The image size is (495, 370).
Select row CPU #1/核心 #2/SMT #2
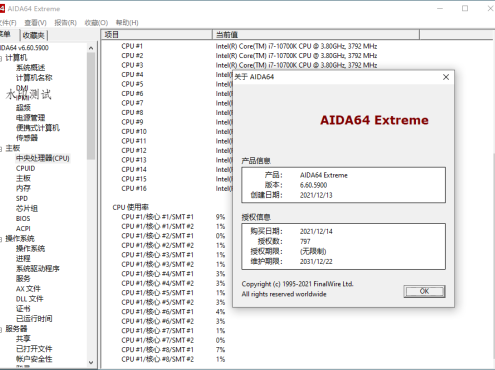pos(157,245)
